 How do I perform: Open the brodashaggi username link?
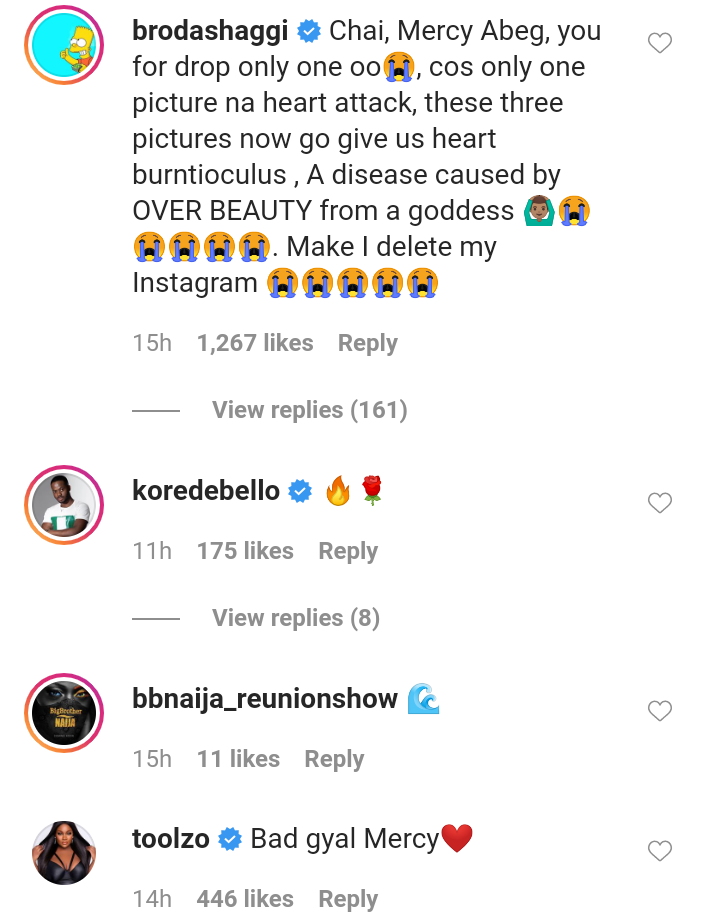click(212, 31)
